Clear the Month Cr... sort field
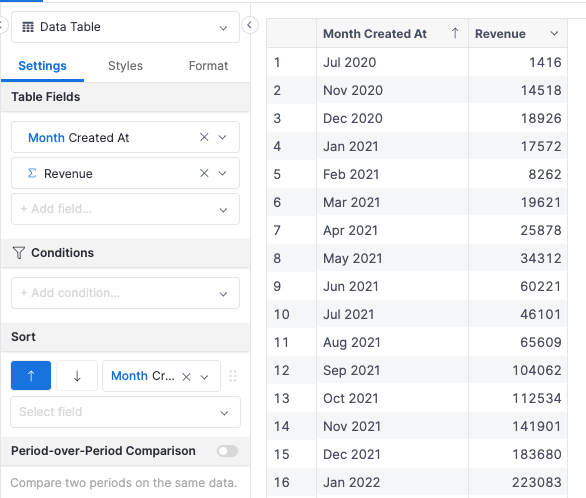Screen dimensions: 586x498 tap(186, 377)
